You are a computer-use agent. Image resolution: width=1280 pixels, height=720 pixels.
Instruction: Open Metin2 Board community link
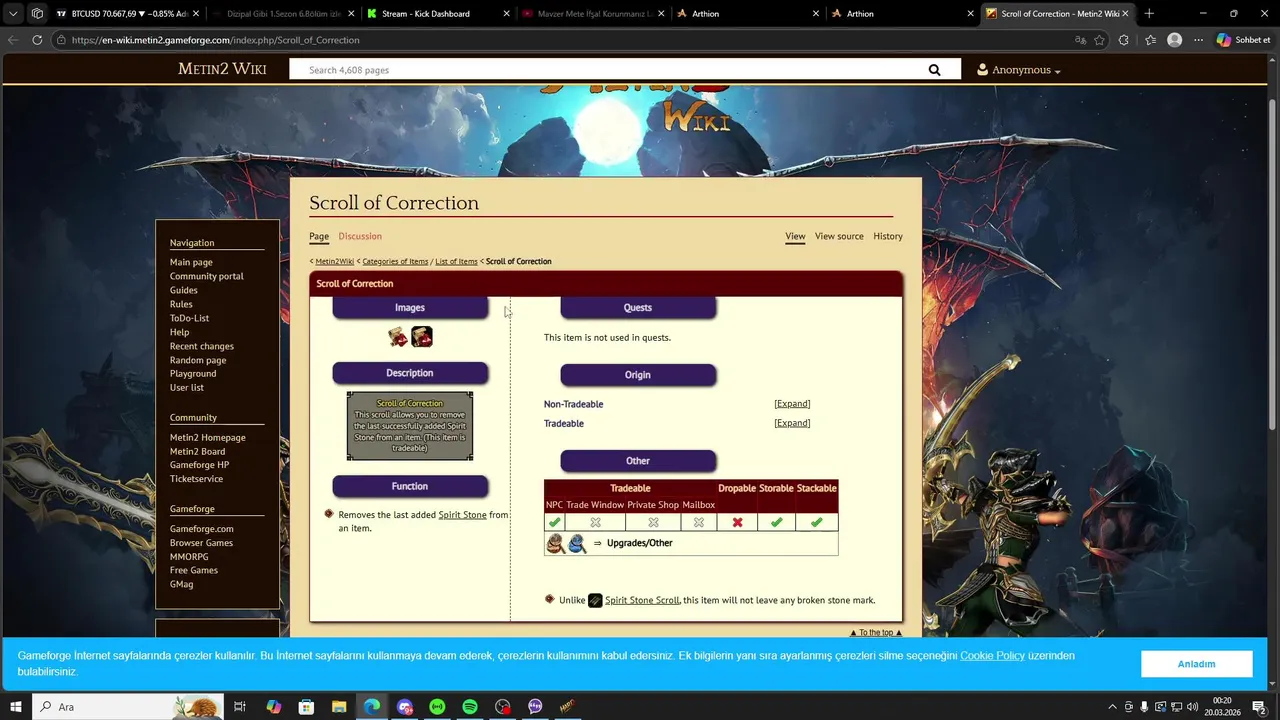point(197,451)
